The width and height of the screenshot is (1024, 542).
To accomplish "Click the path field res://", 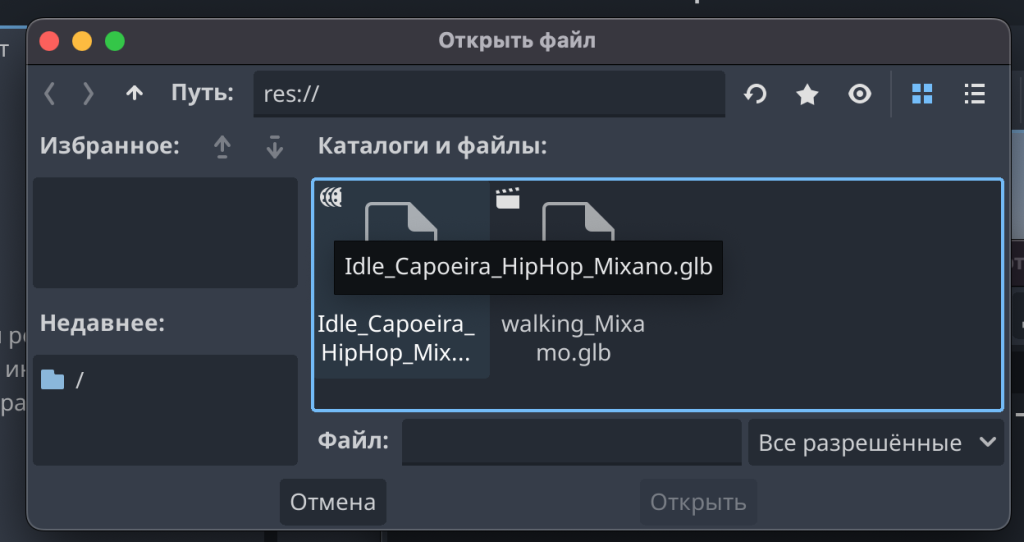I will point(488,94).
